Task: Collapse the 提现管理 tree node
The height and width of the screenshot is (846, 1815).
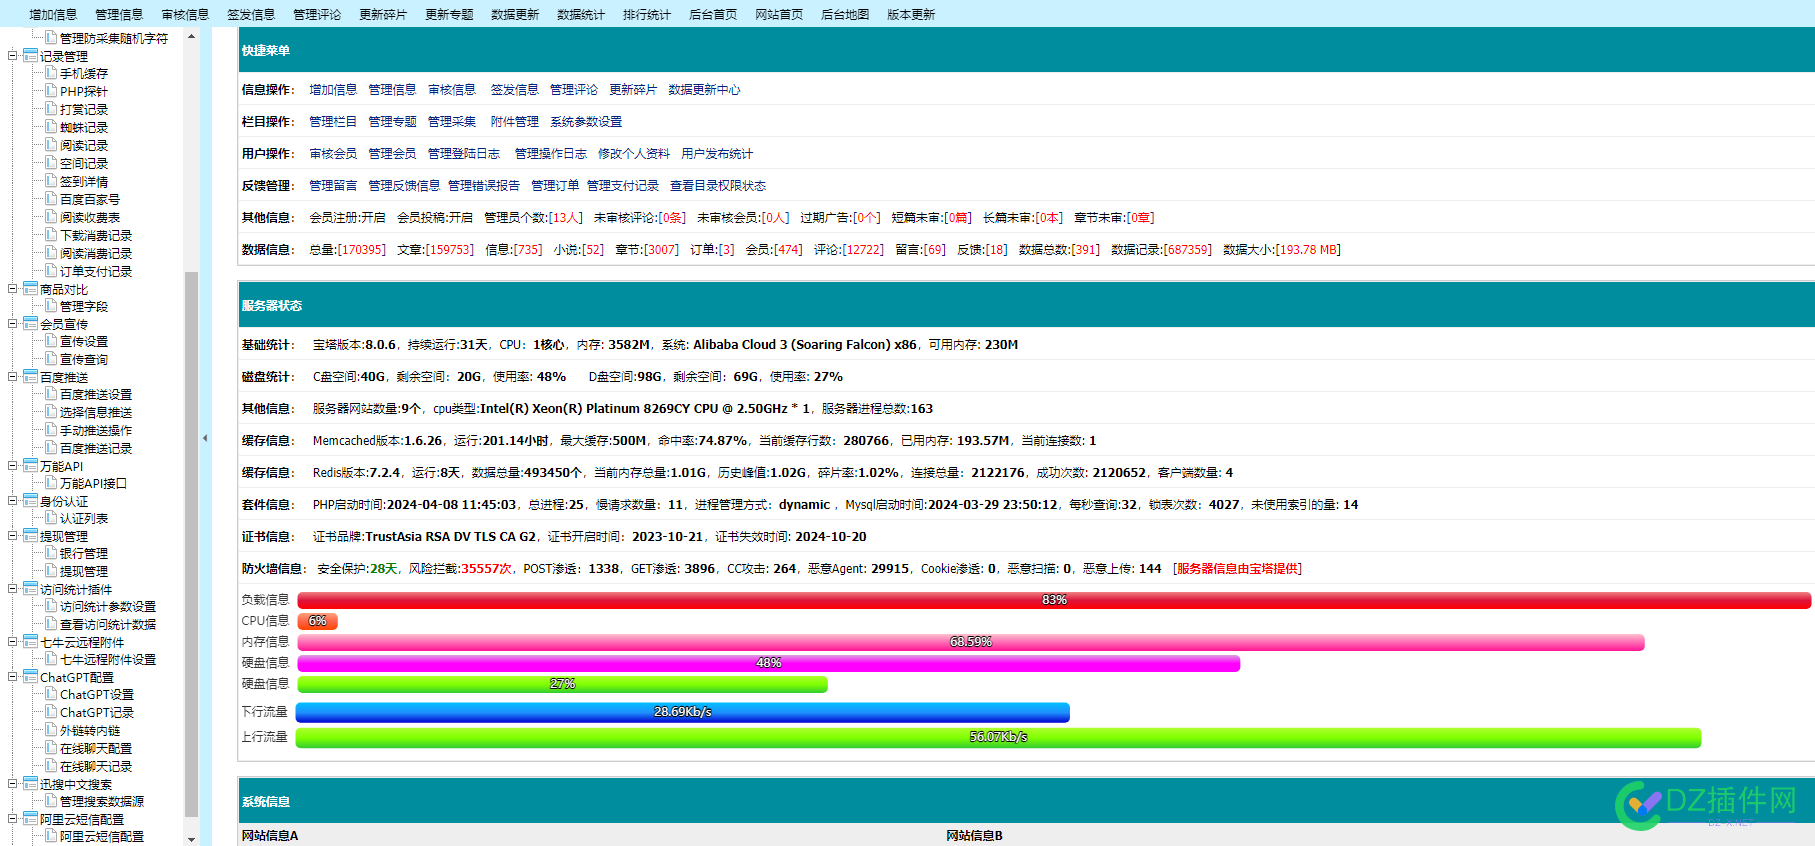Action: click(x=13, y=536)
